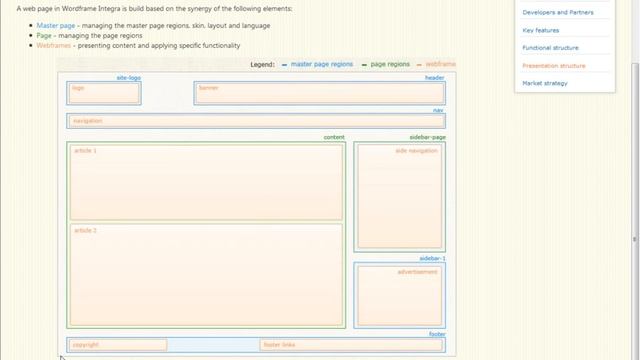The width and height of the screenshot is (640, 360).
Task: Click the logo webframe in diagram
Action: tap(104, 93)
